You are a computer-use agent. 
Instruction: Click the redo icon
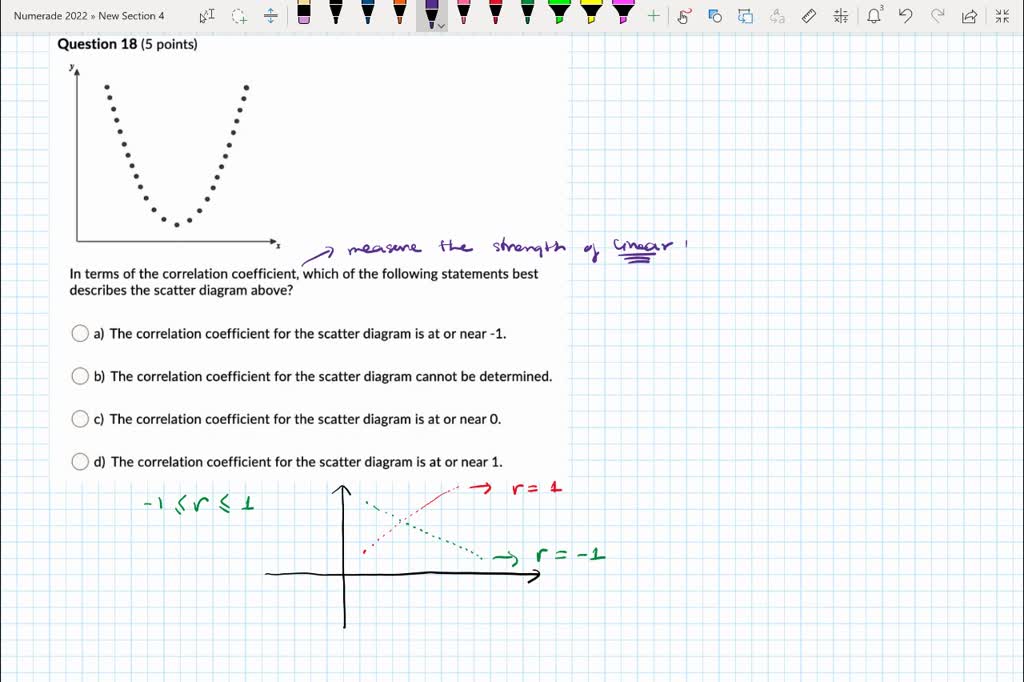[938, 16]
